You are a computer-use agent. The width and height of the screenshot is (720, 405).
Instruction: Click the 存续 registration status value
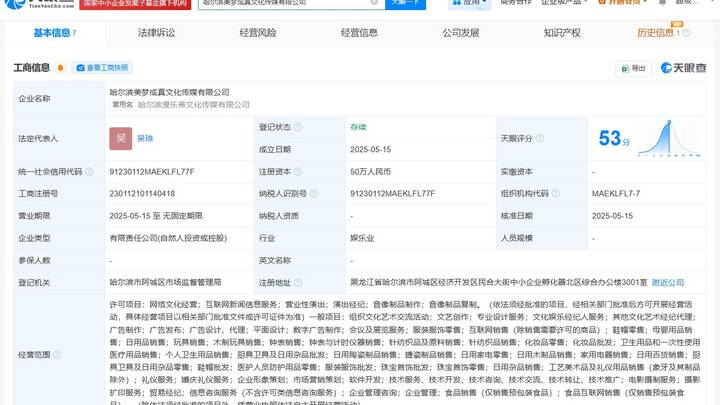[358, 127]
